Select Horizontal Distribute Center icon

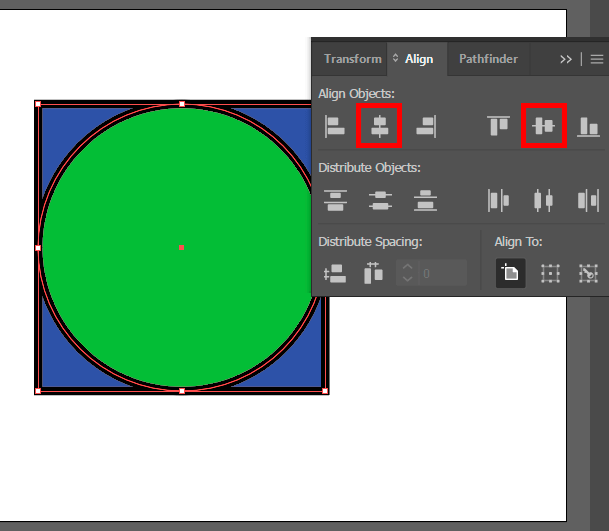pyautogui.click(x=543, y=200)
